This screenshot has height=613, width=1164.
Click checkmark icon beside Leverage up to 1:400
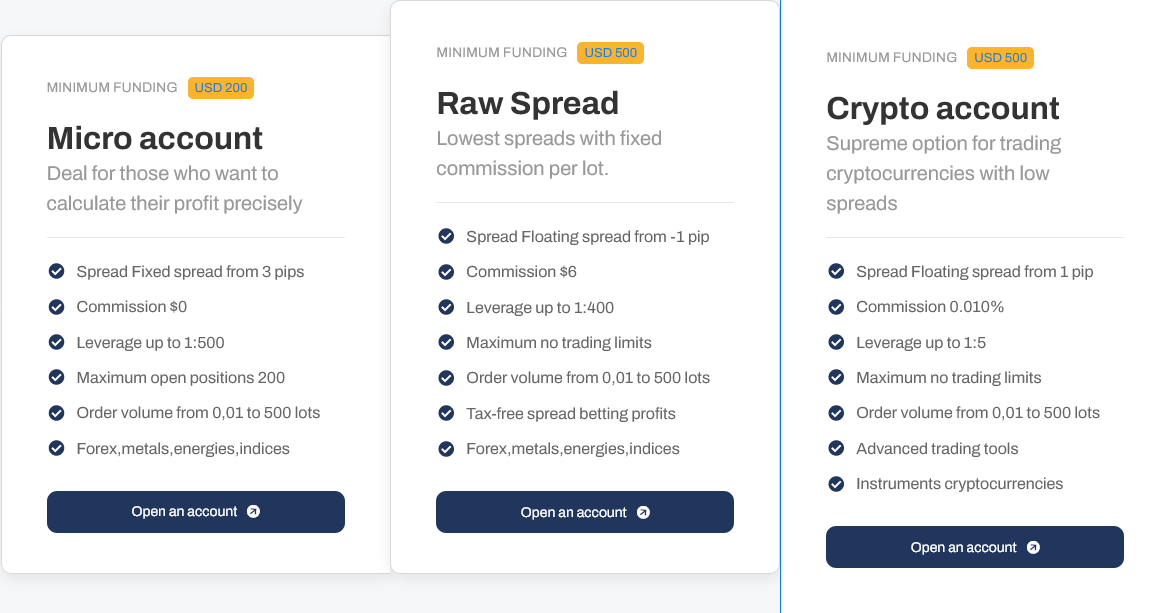pos(446,307)
